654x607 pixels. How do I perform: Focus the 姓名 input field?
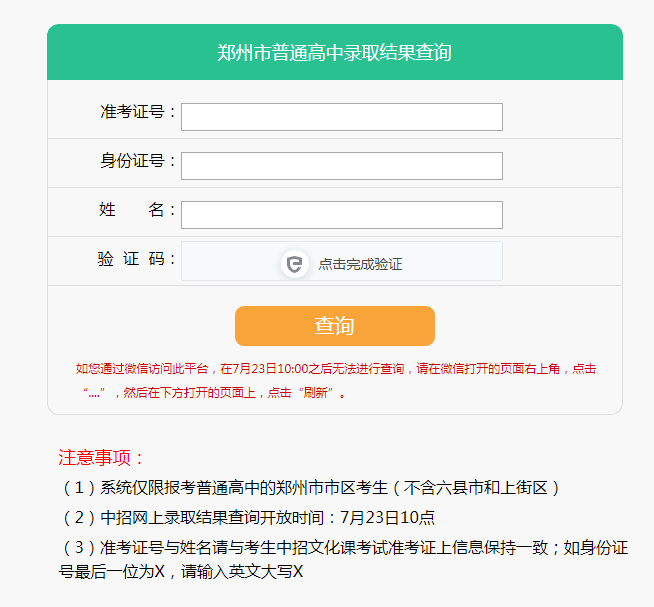[342, 215]
